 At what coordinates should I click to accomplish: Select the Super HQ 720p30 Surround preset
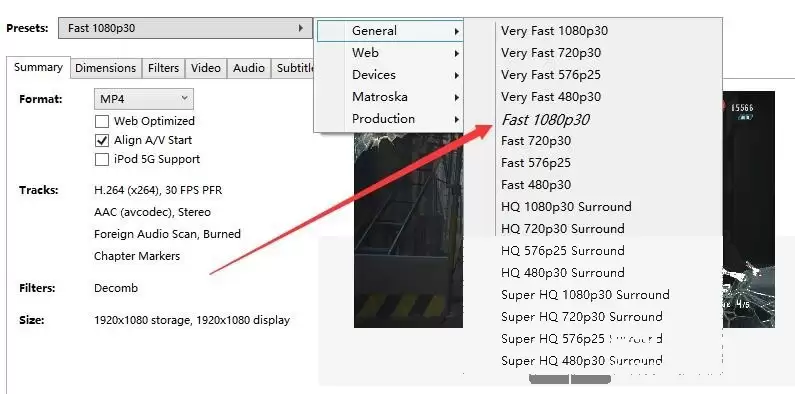(x=582, y=317)
